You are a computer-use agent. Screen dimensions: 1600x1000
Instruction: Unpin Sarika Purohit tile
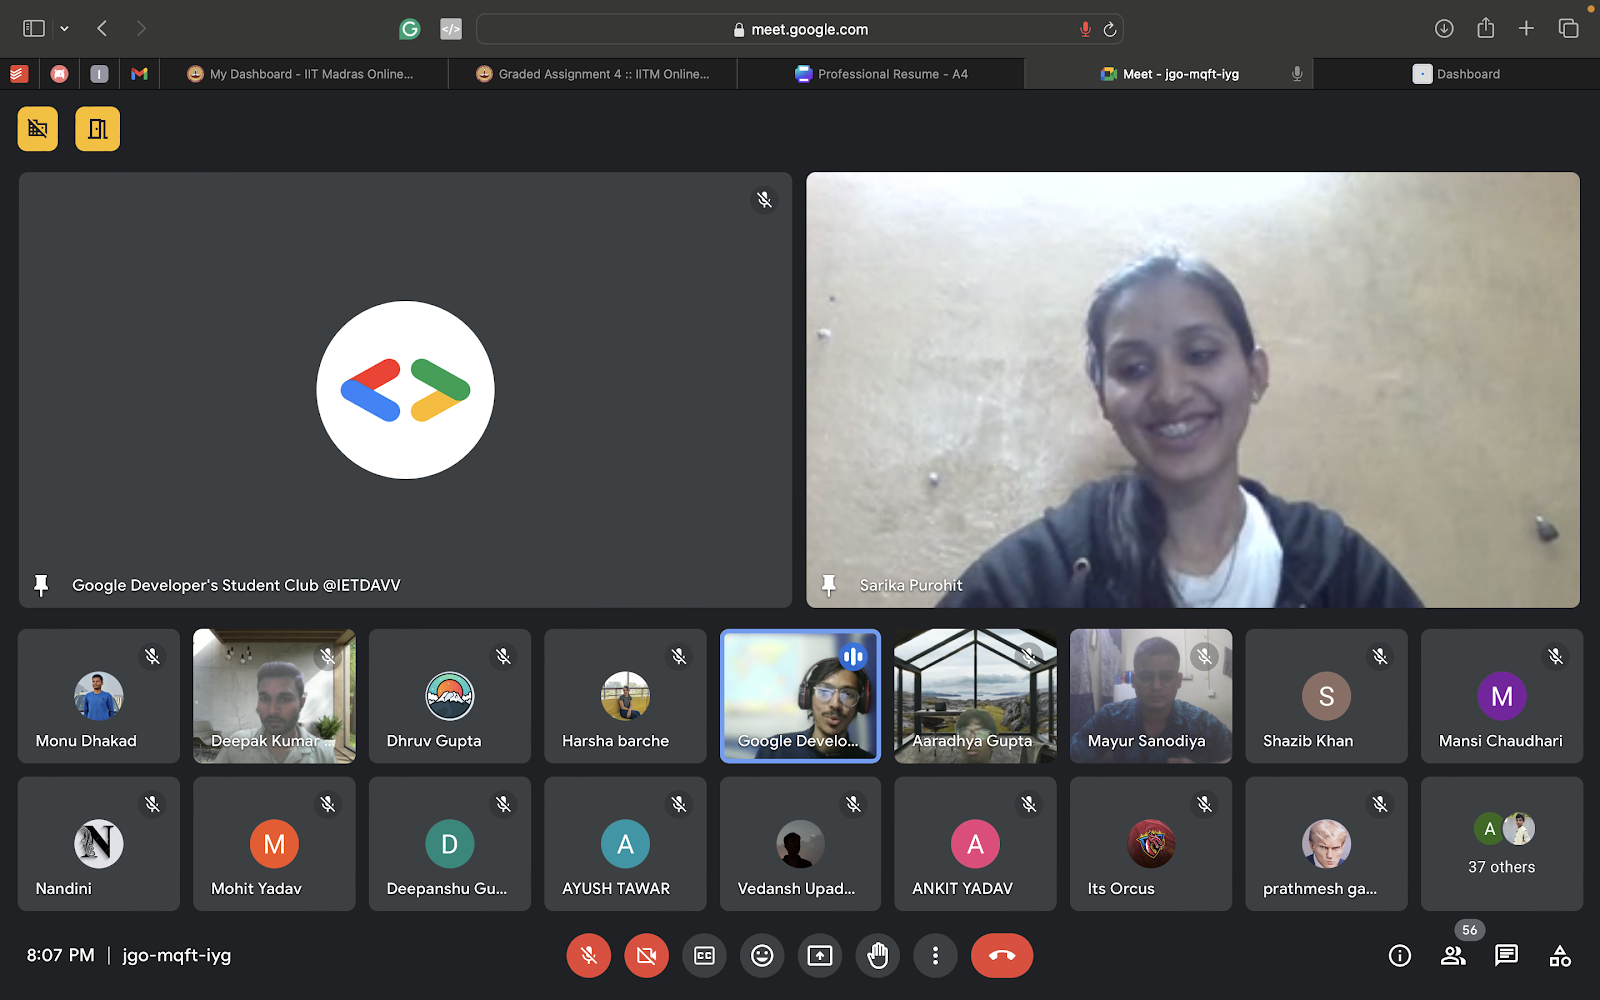[x=829, y=585]
